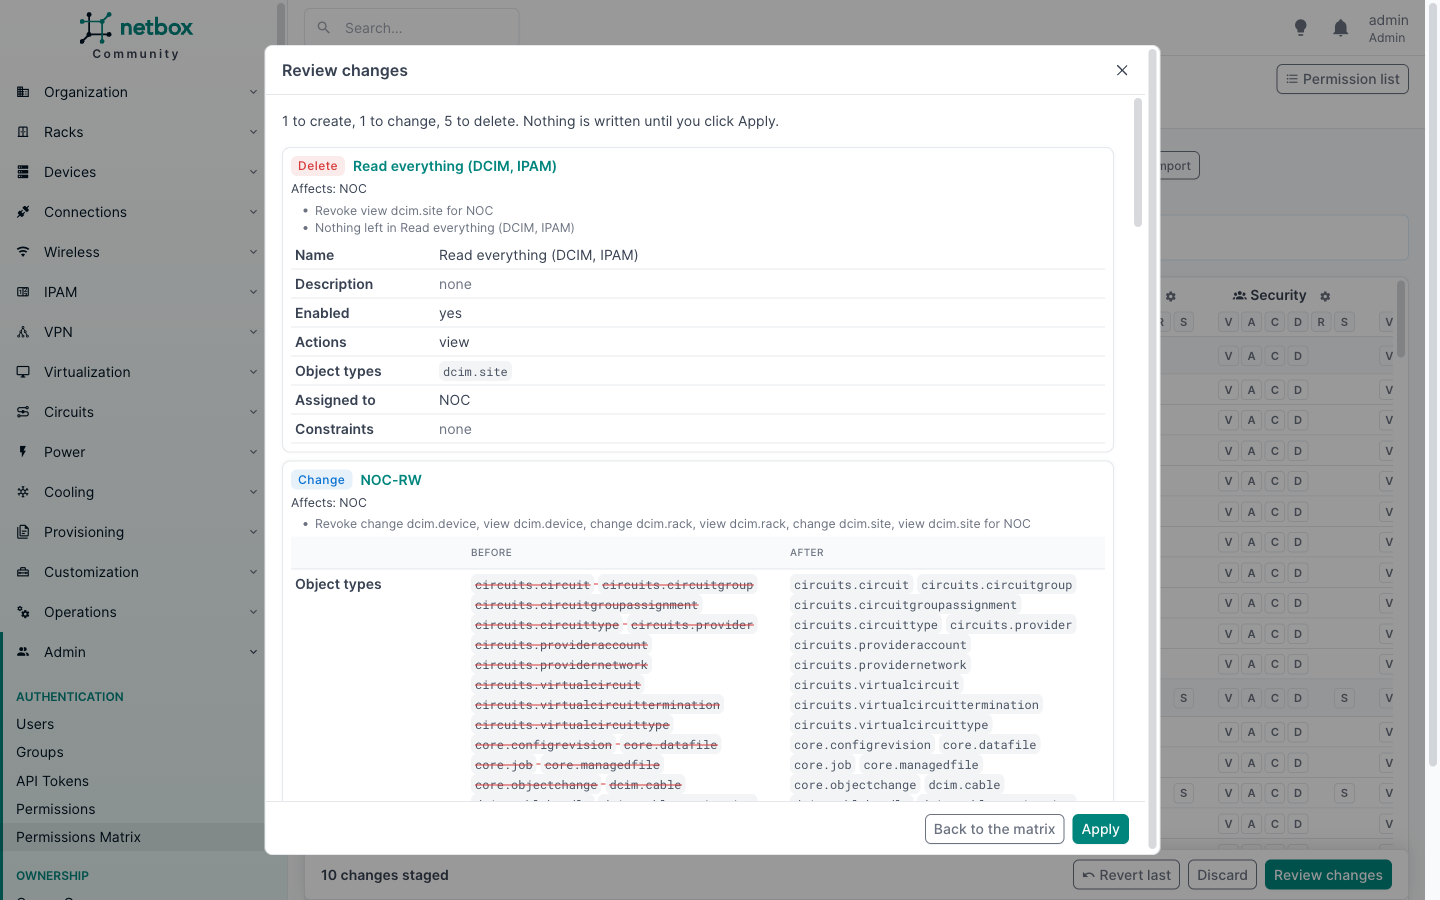Click the Organization menu icon in sidebar
This screenshot has width=1440, height=900.
(x=23, y=92)
